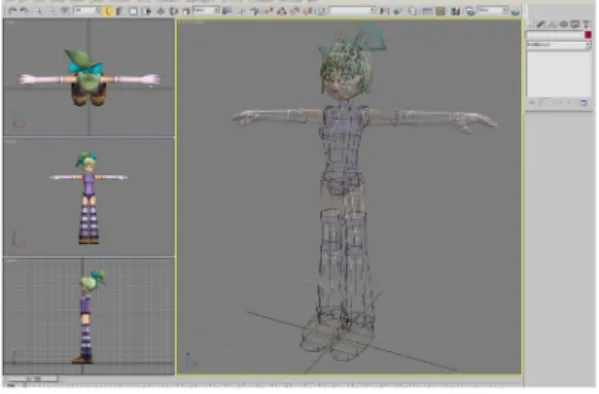This screenshot has height=394, width=599.
Task: Activate Bind to Space Warp tool
Action: click(65, 11)
